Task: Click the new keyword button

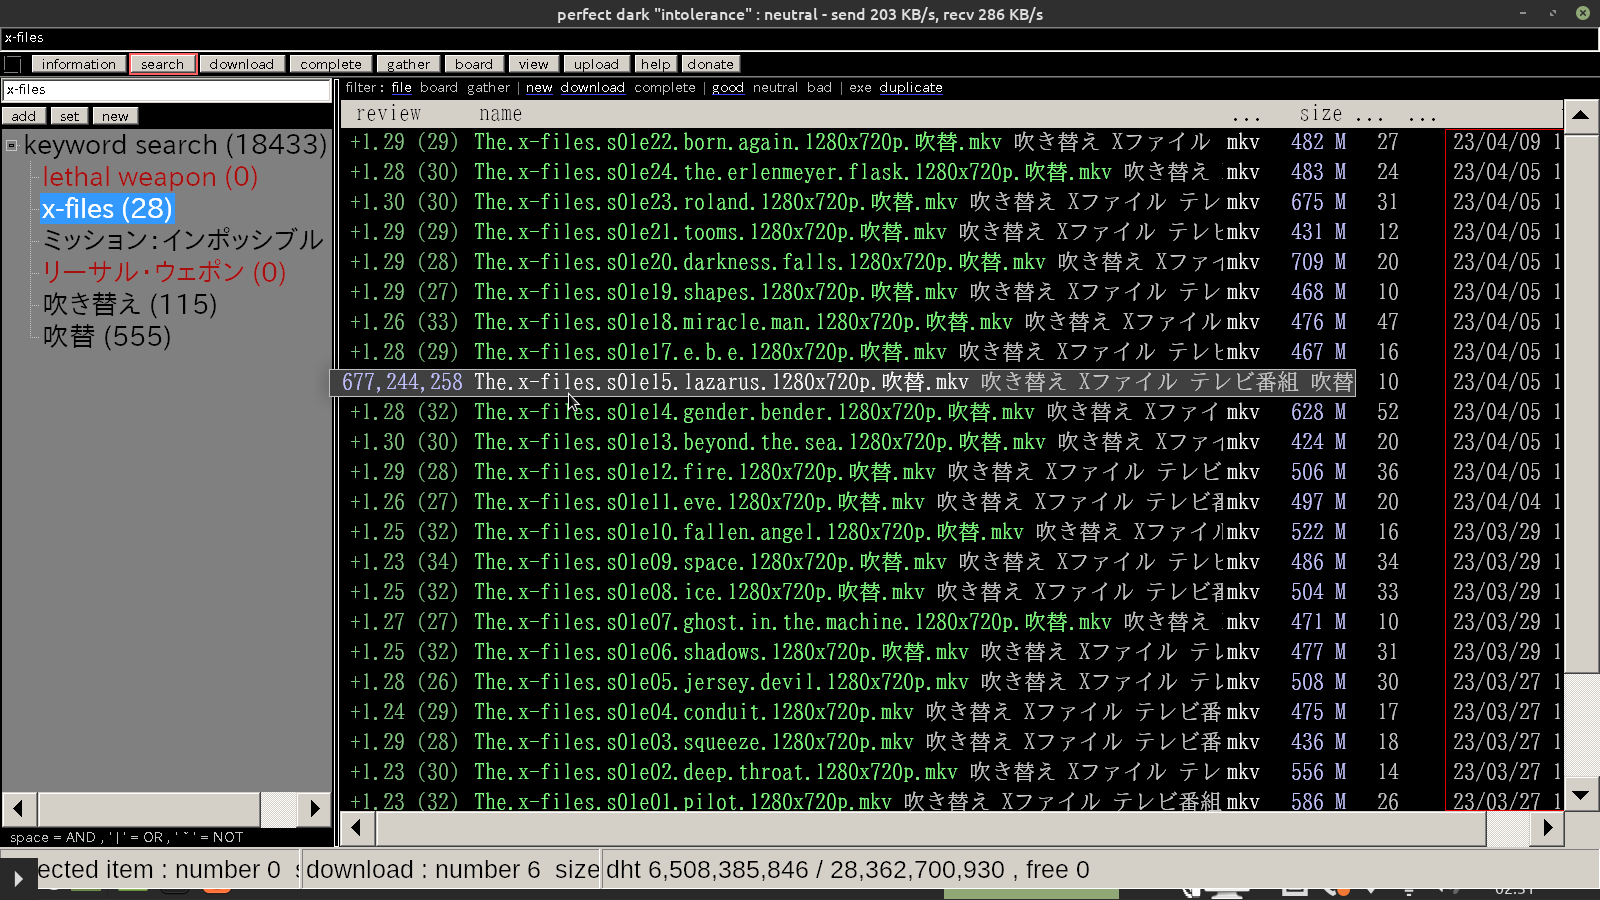Action: [x=115, y=116]
